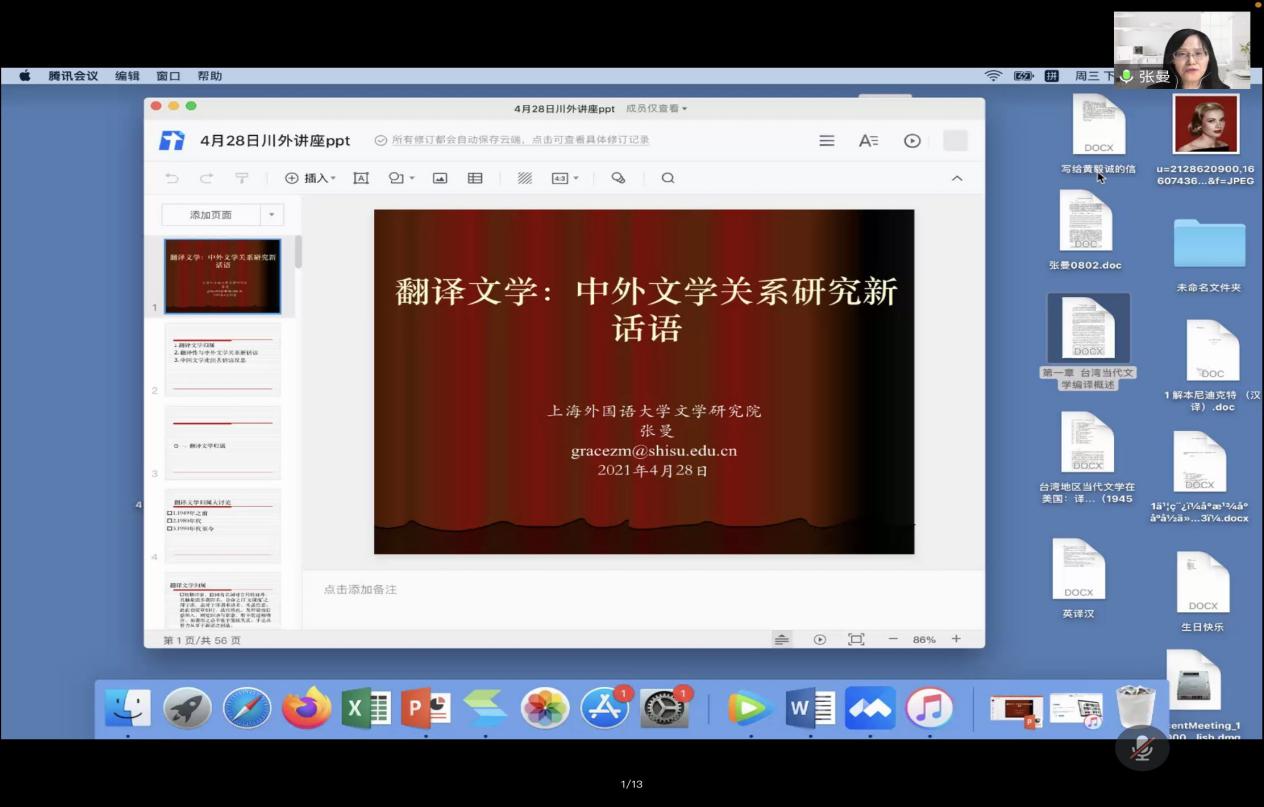Click the insert image icon
Screen dimensions: 1264x807
pyautogui.click(x=440, y=178)
